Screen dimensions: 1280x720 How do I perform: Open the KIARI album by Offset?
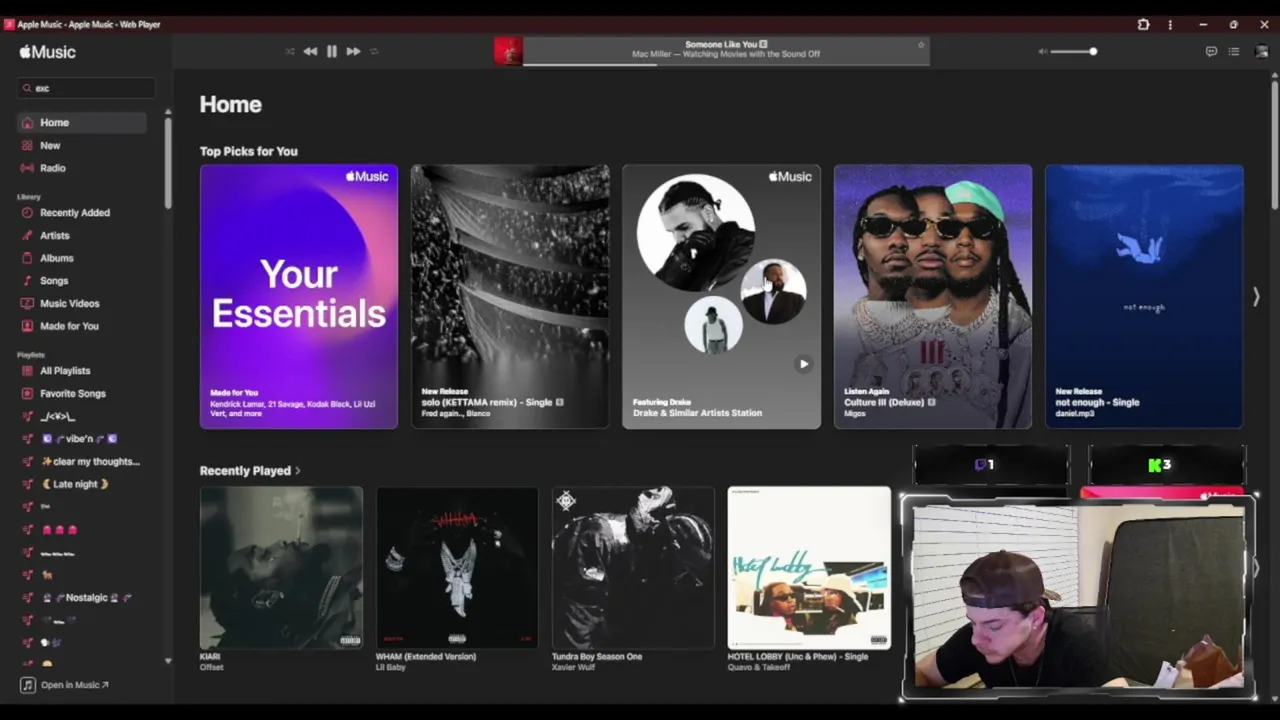point(281,568)
